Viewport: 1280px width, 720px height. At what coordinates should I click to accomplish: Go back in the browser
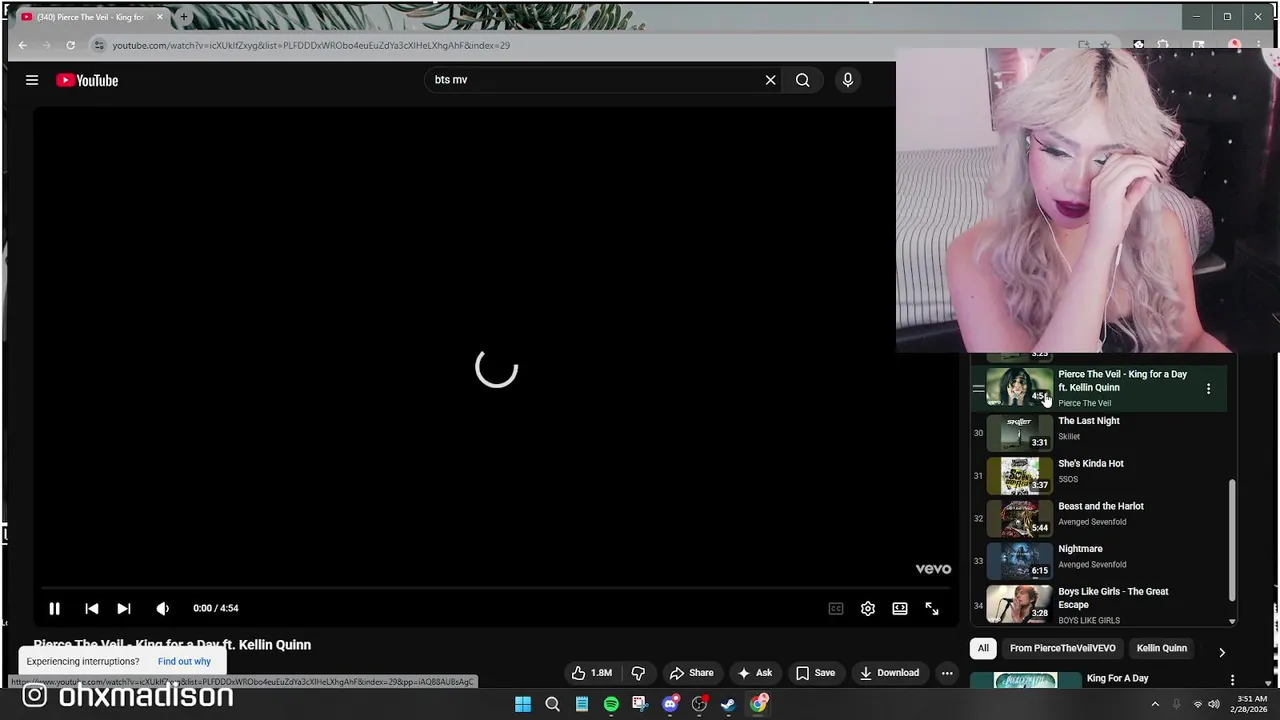pyautogui.click(x=22, y=45)
